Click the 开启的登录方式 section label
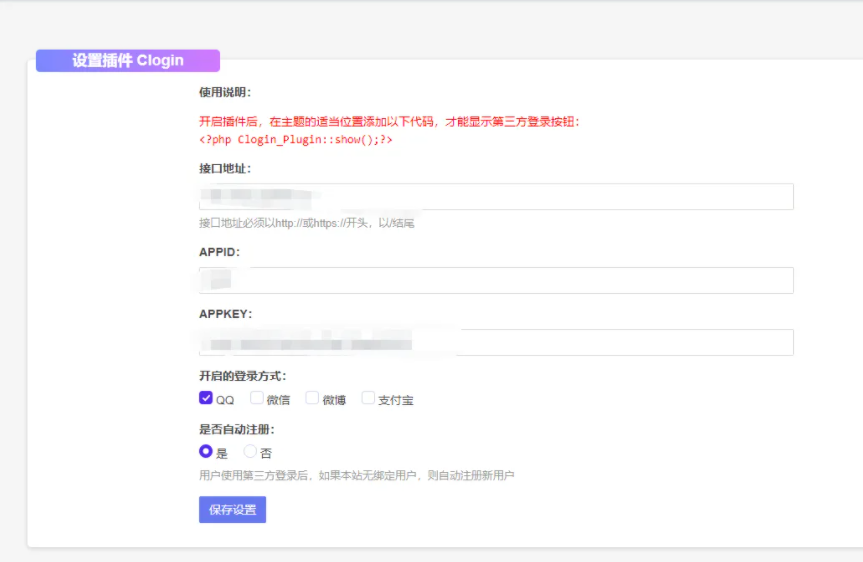This screenshot has width=863, height=562. tap(242, 376)
